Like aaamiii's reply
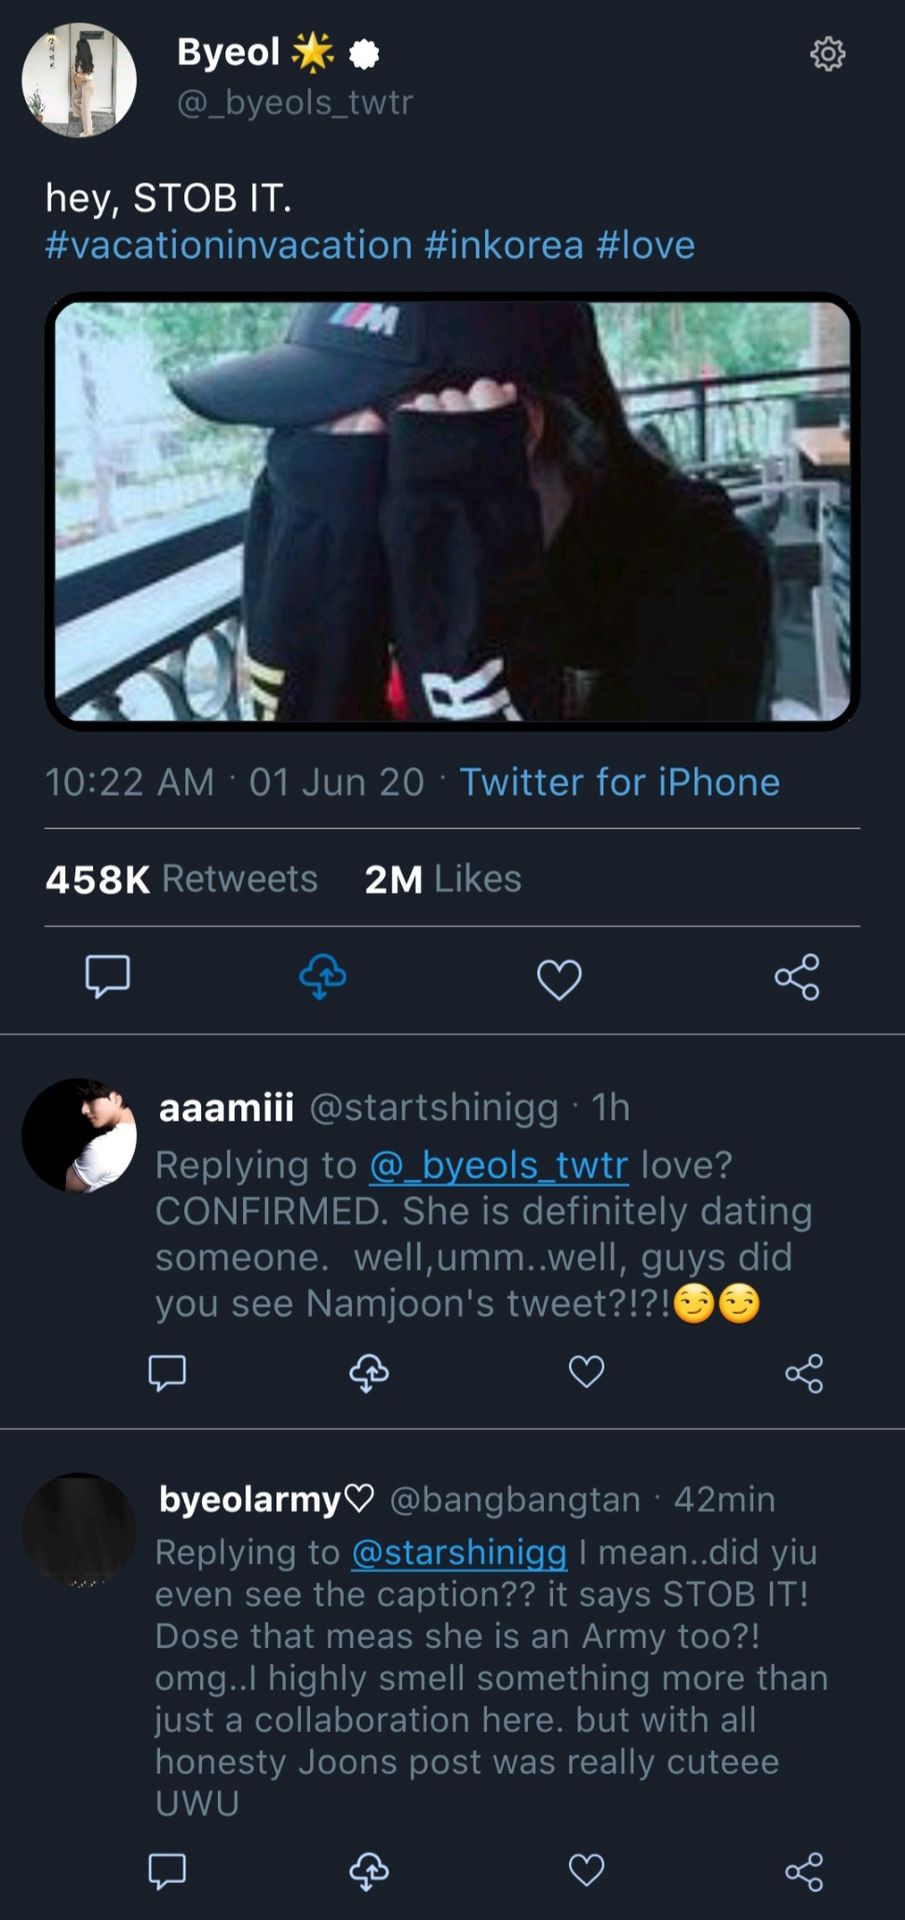Screen dimensions: 905x1920 [x=586, y=1372]
